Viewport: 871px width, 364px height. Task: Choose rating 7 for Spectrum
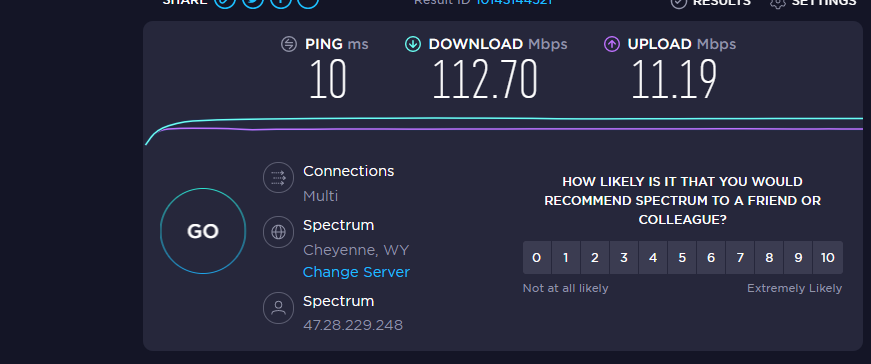(740, 257)
